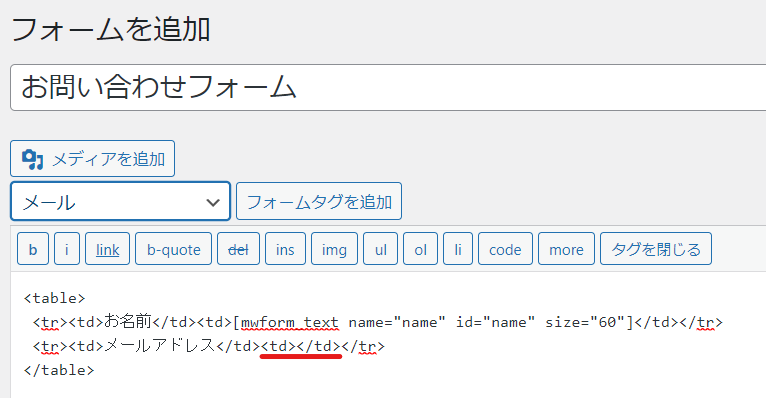
Task: Apply italic with the i button
Action: click(67, 249)
